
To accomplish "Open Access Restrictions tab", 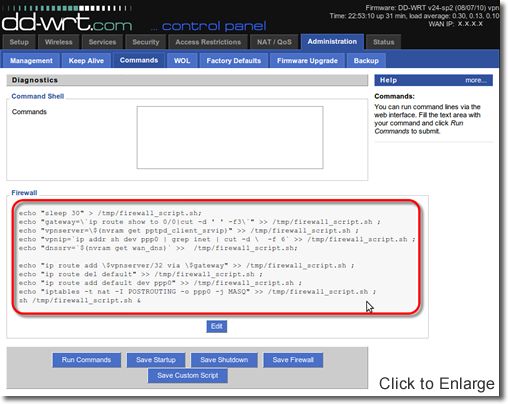I will [208, 42].
